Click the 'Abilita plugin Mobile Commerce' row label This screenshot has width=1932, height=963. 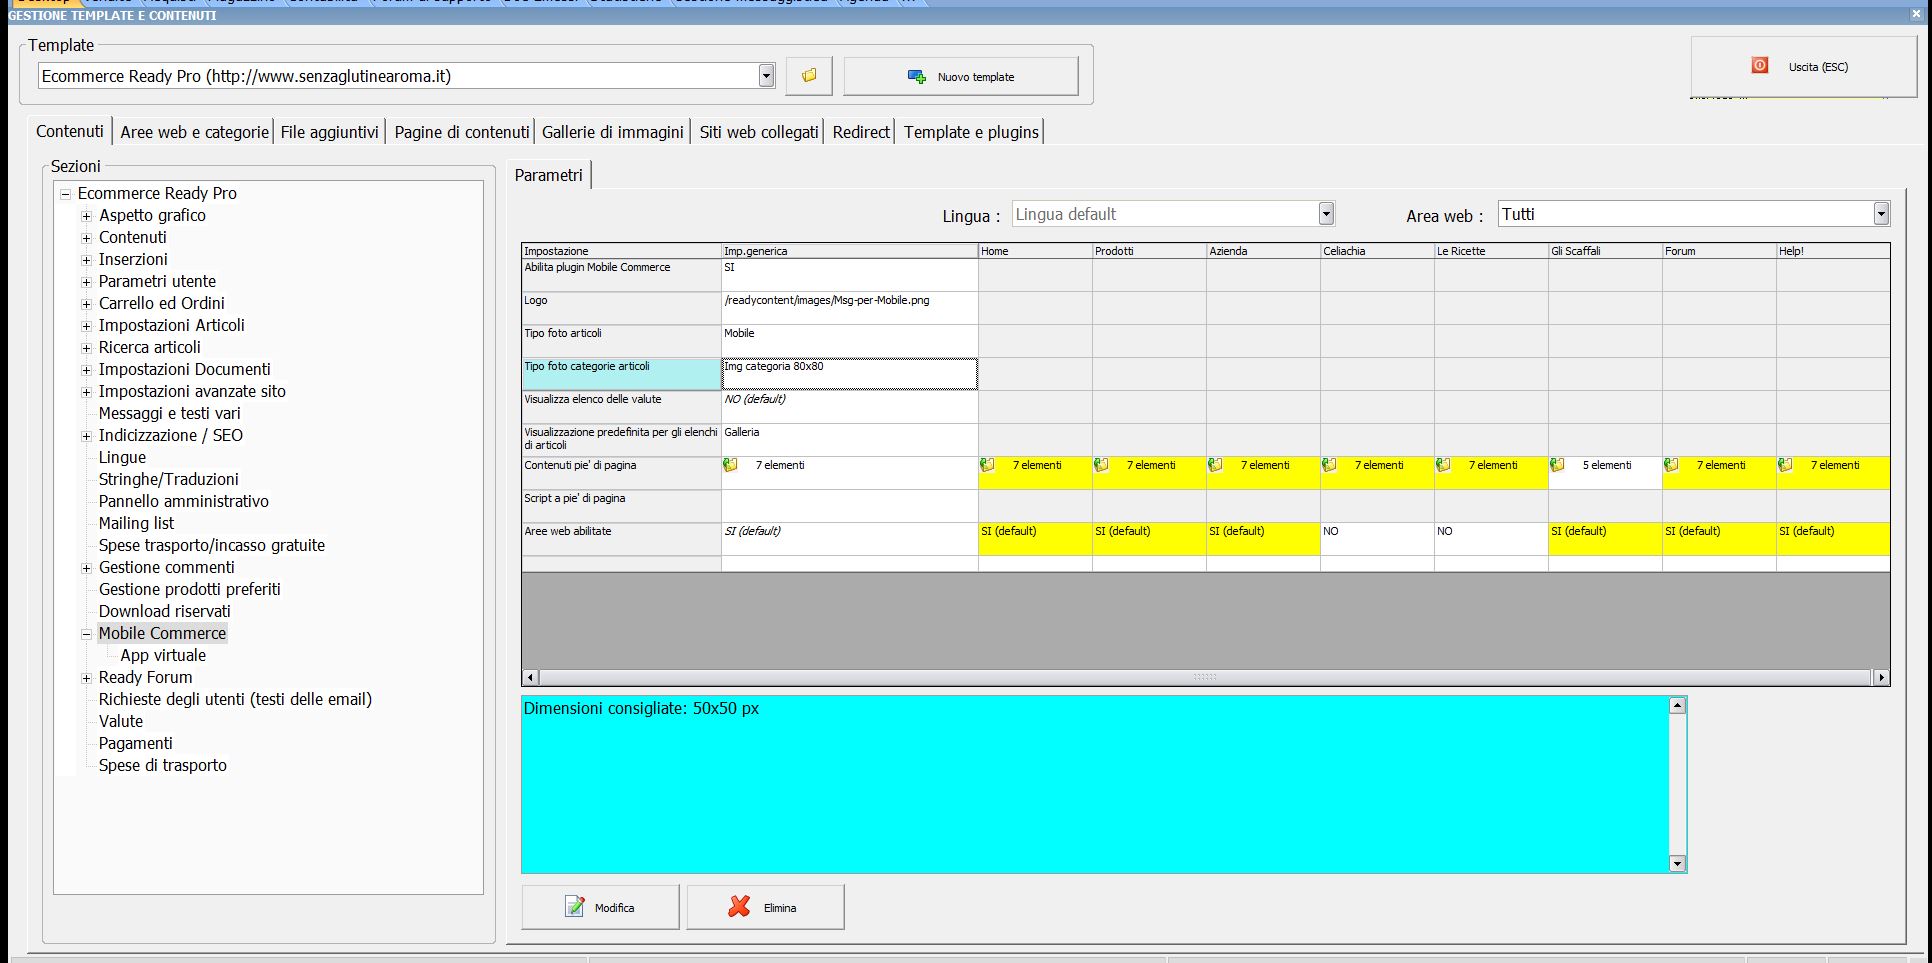click(621, 275)
